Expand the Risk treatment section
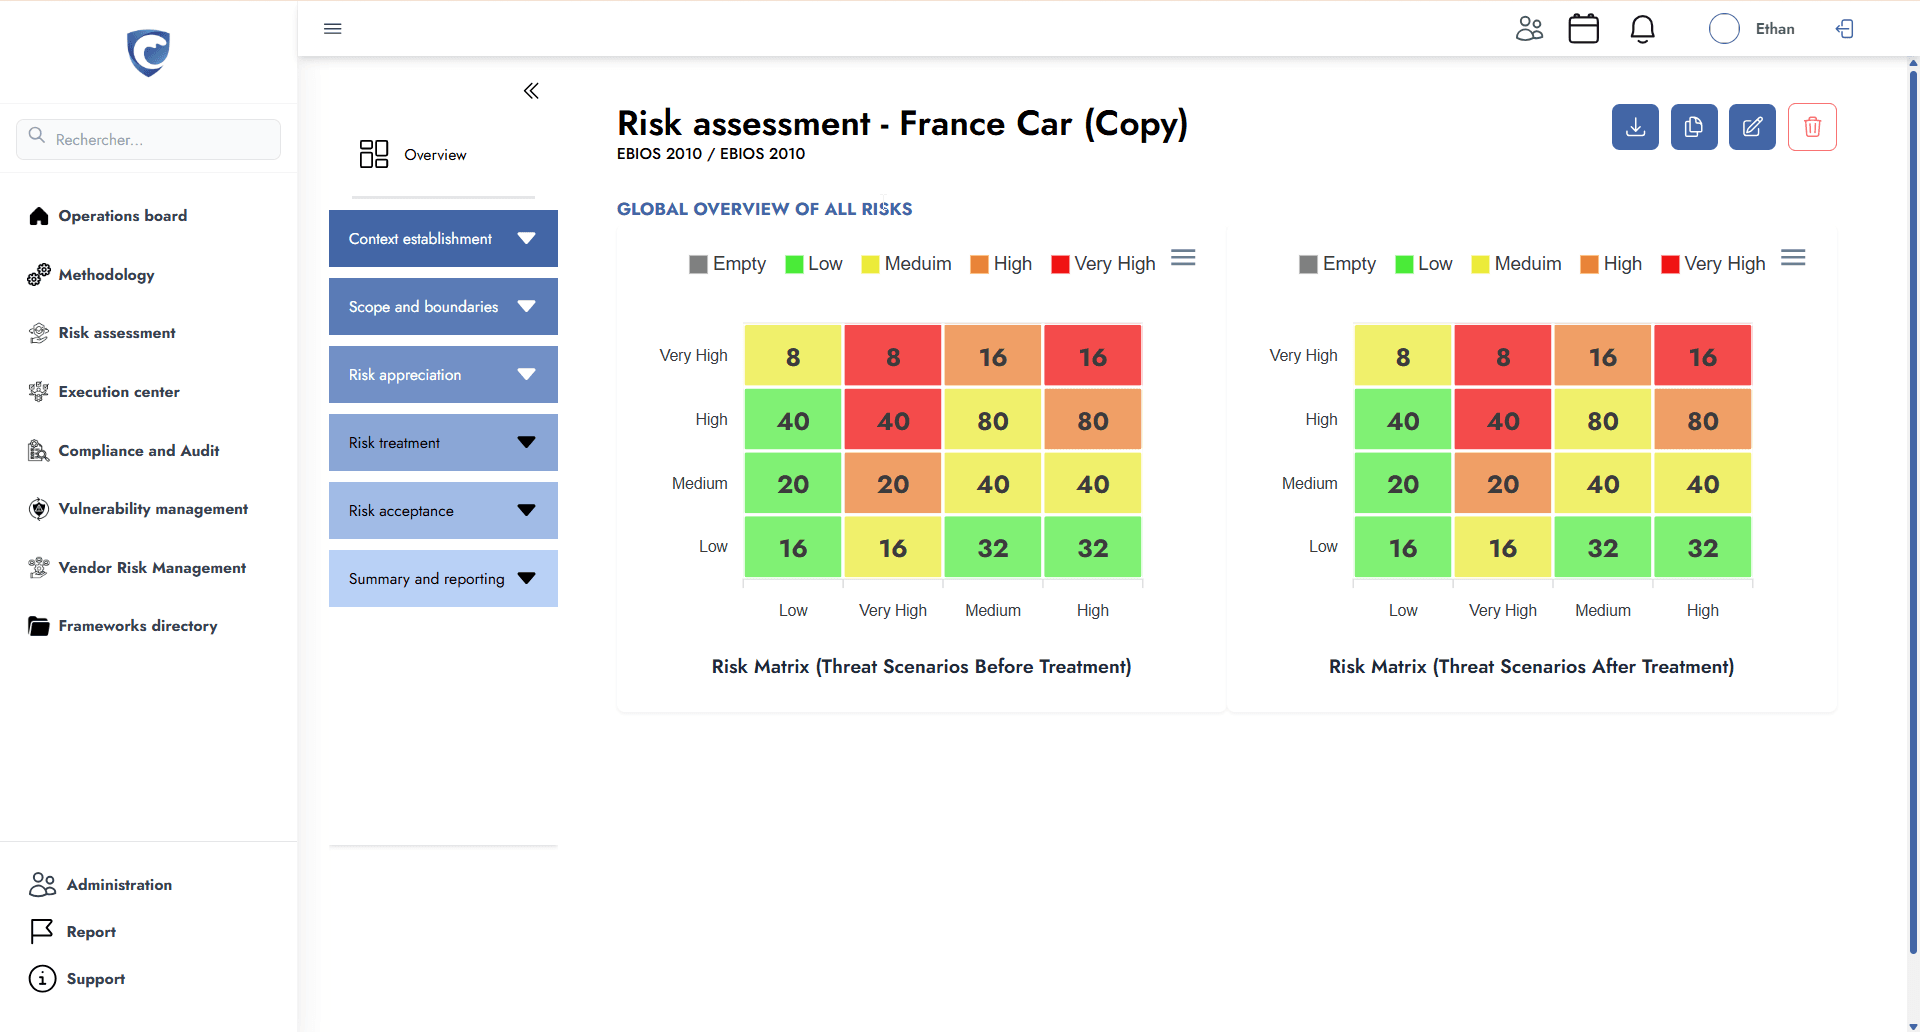Viewport: 1920px width, 1032px height. click(x=443, y=442)
